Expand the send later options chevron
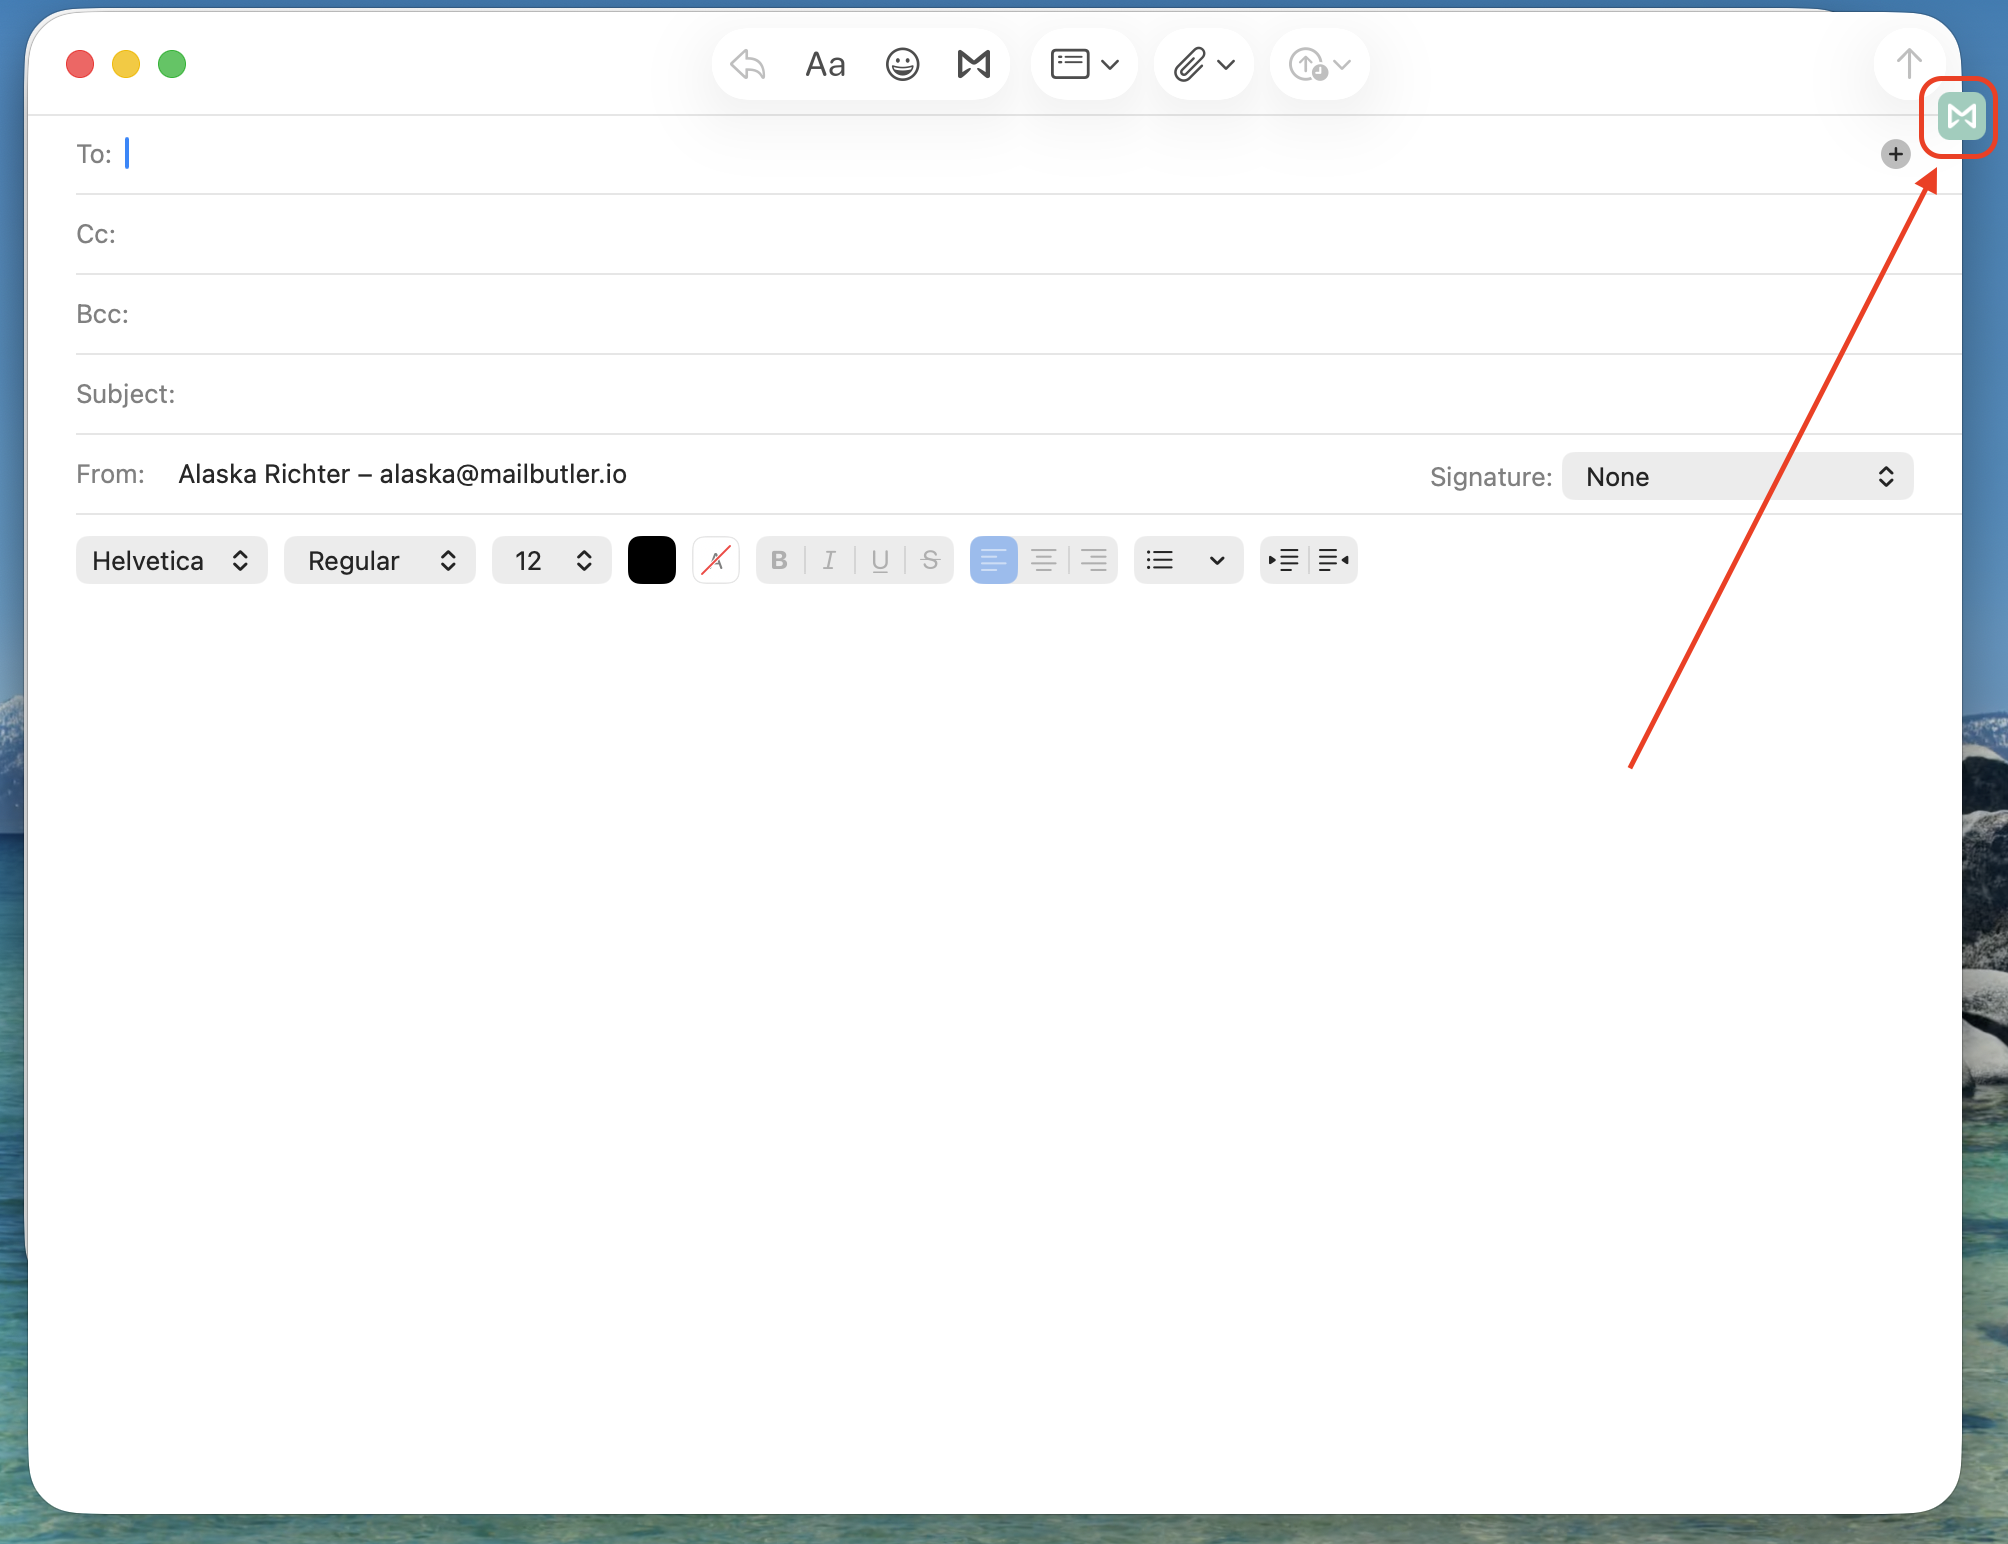The height and width of the screenshot is (1544, 2008). (1343, 65)
